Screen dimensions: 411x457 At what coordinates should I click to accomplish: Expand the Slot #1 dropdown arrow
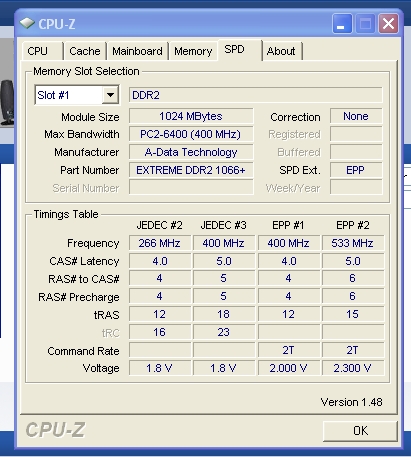tap(110, 95)
